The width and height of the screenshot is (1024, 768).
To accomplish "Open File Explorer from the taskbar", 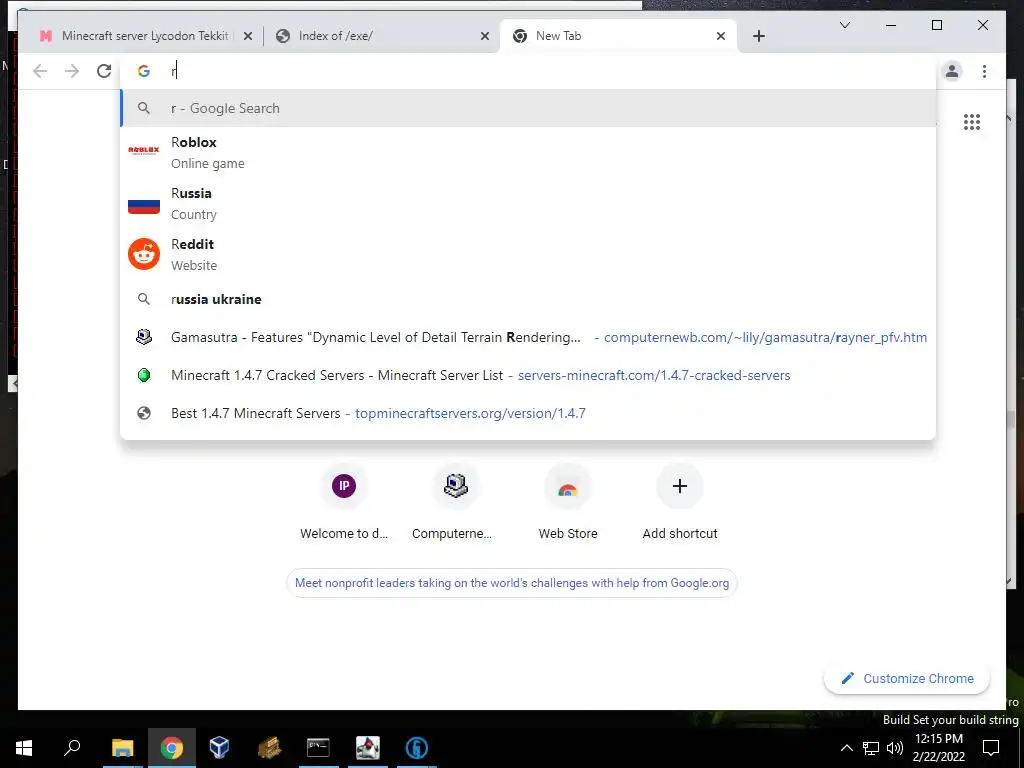I will pos(122,748).
